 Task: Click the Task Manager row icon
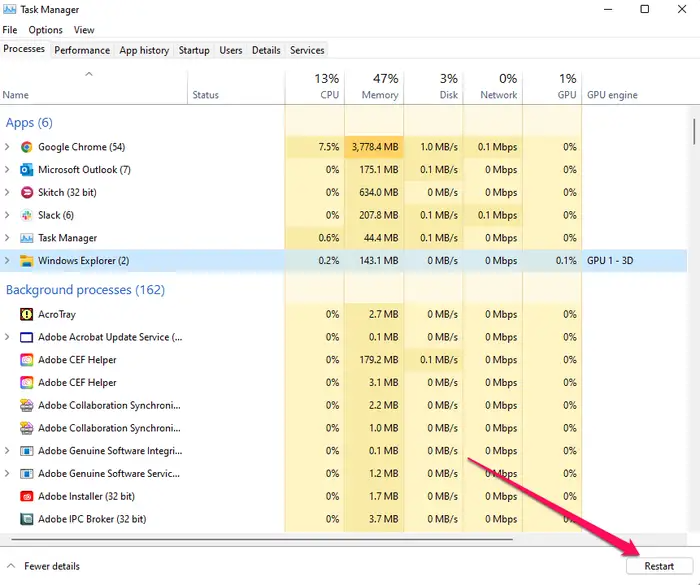(26, 238)
